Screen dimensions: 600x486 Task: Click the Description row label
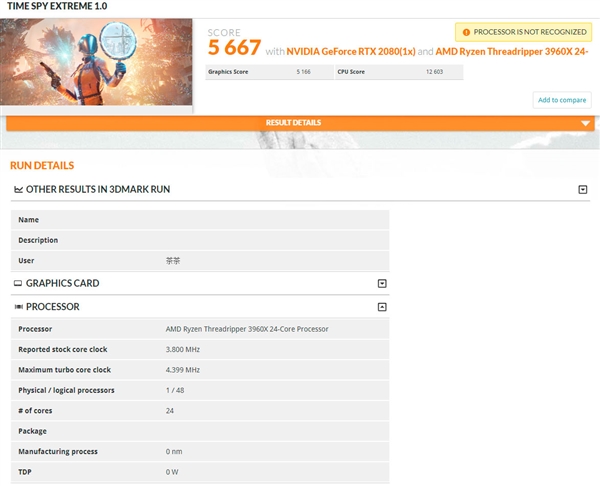point(38,240)
